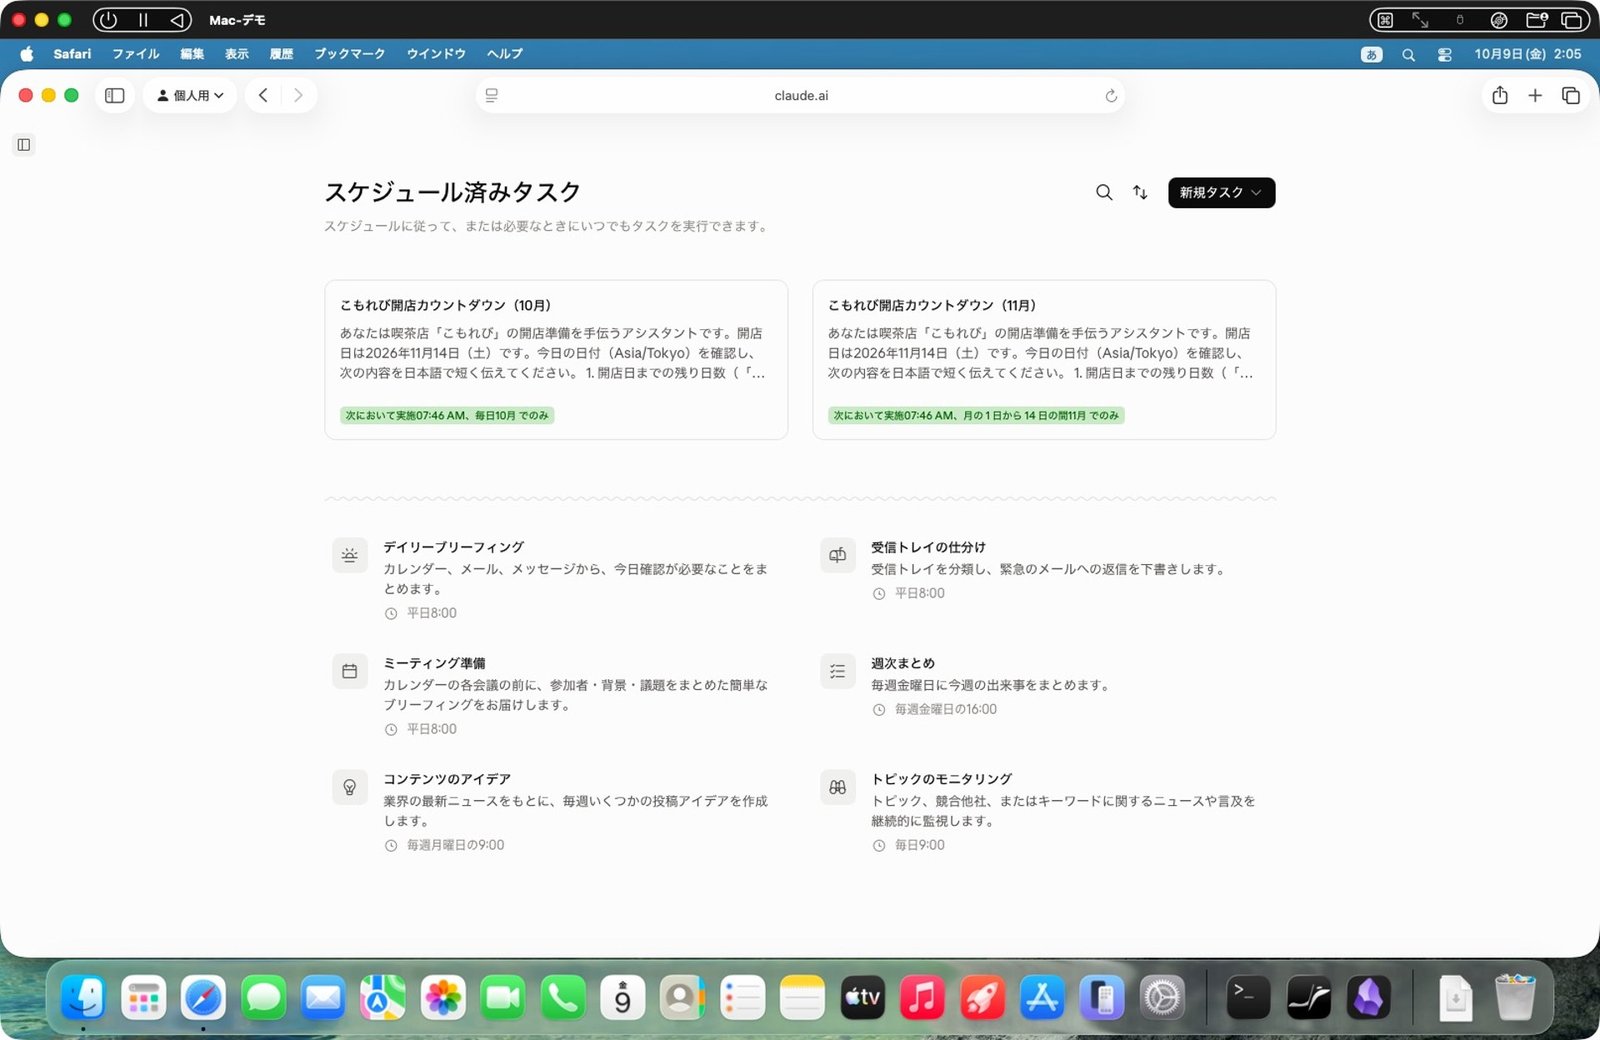Select the コンテンツのアイデア template
This screenshot has height=1040, width=1600.
click(556, 811)
